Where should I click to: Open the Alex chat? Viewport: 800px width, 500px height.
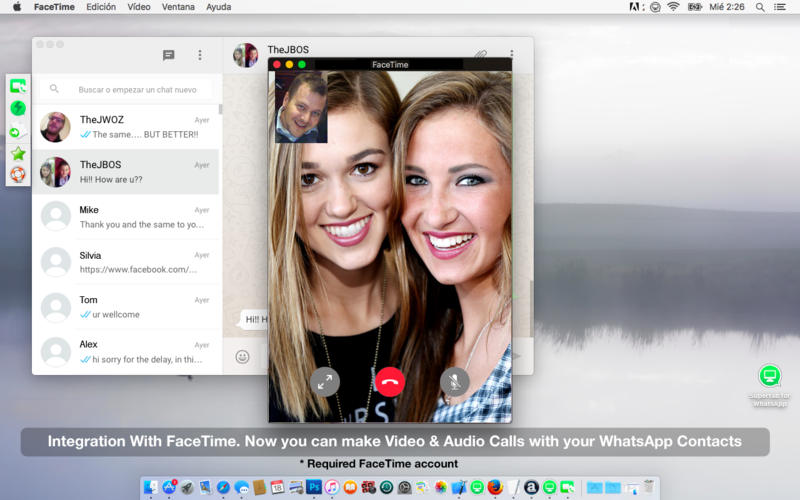point(126,352)
